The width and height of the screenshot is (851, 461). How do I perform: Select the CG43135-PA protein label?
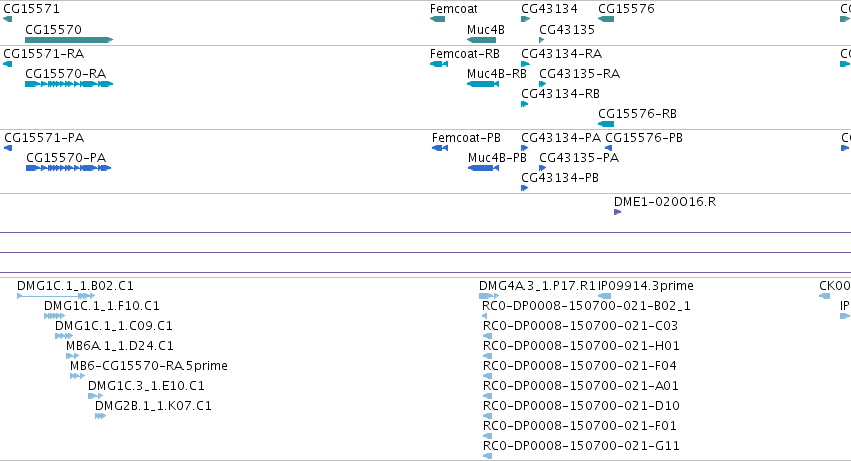[x=579, y=158]
